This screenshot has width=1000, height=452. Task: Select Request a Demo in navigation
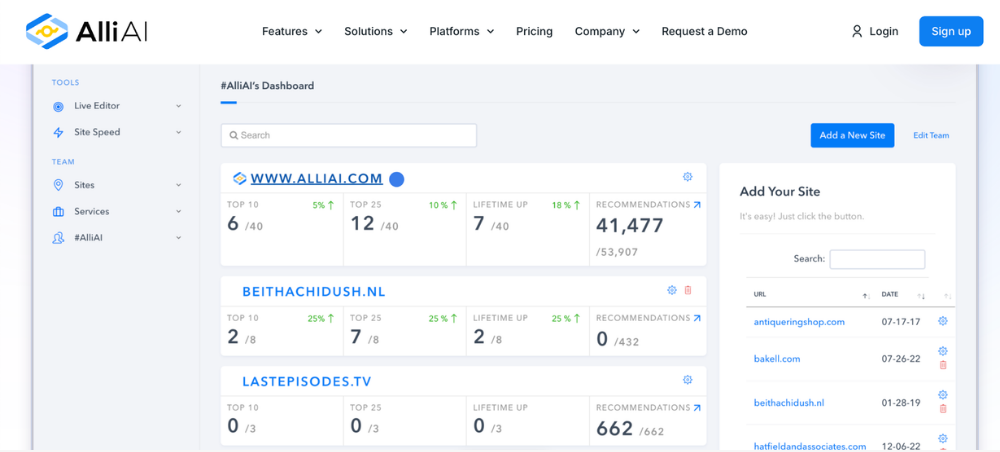704,31
